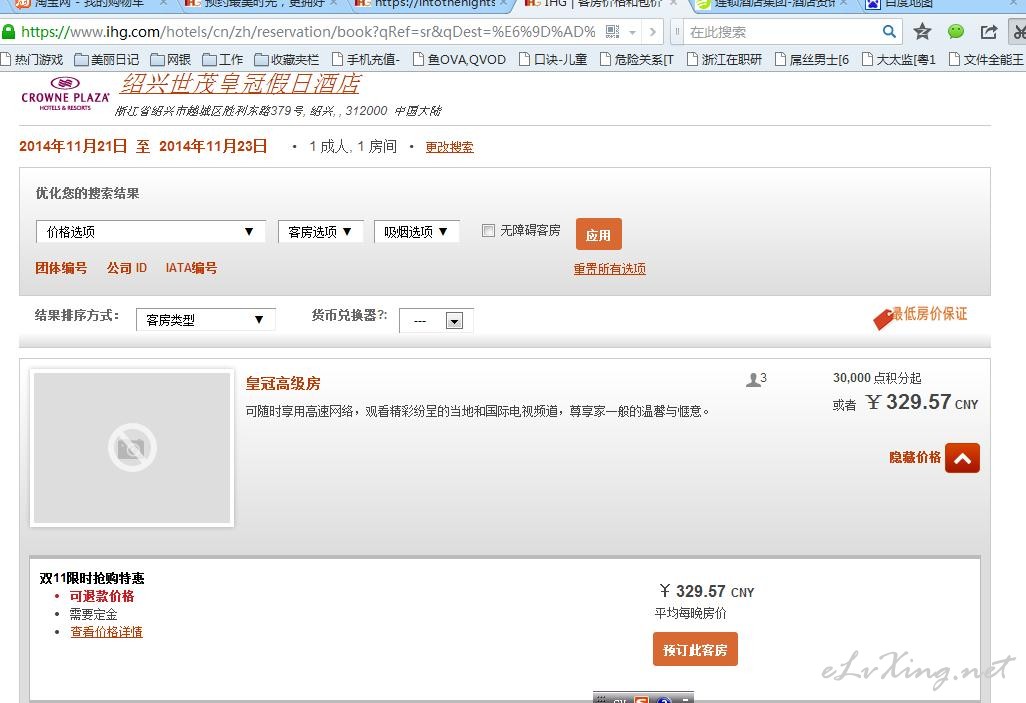The image size is (1026, 703).
Task: Open the 客房类型 sort dropdown
Action: [x=205, y=320]
